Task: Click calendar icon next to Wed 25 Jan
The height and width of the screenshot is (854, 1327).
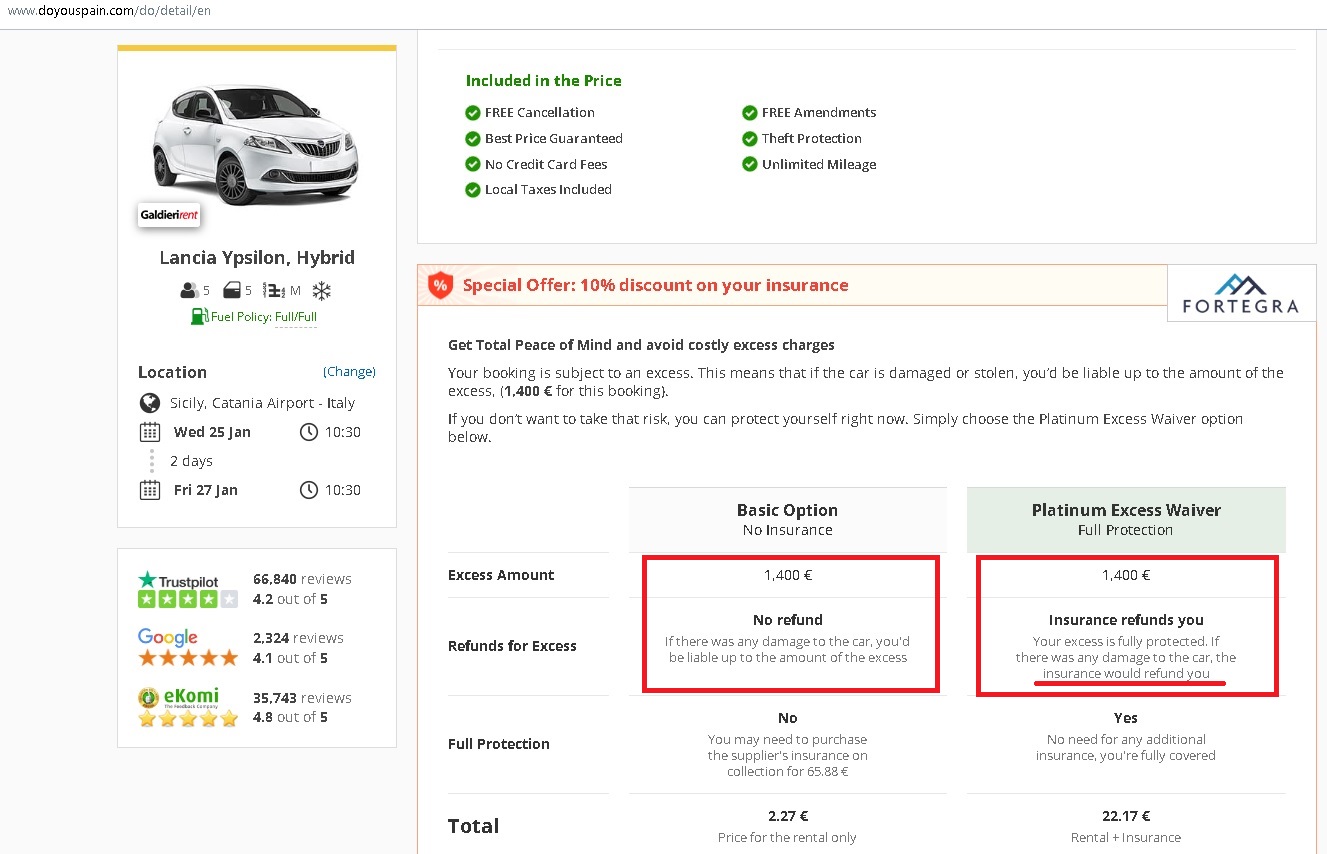Action: coord(150,432)
